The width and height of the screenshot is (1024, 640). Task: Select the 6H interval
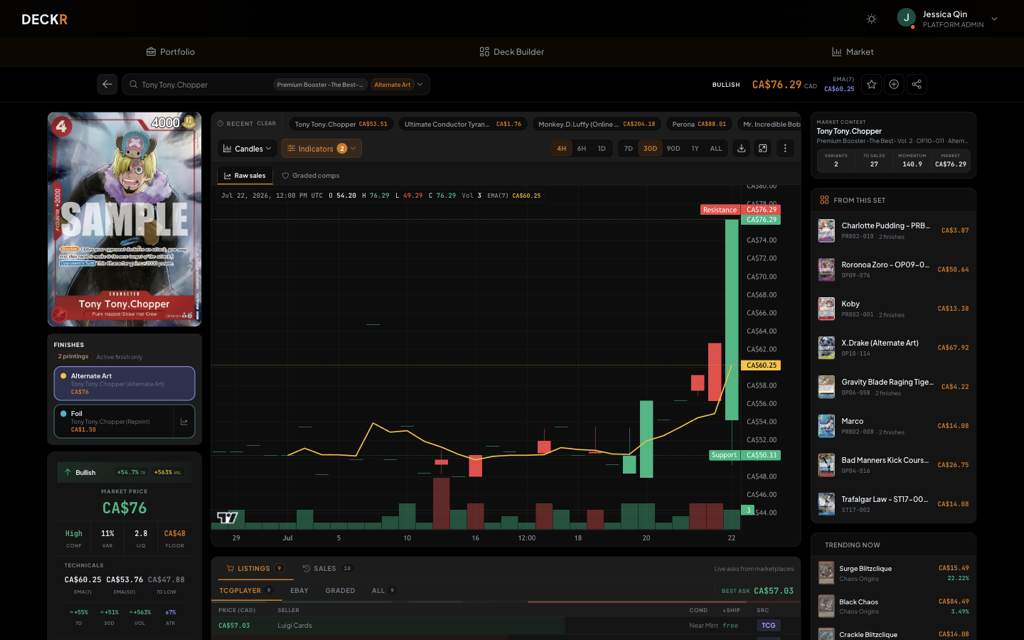(x=581, y=148)
